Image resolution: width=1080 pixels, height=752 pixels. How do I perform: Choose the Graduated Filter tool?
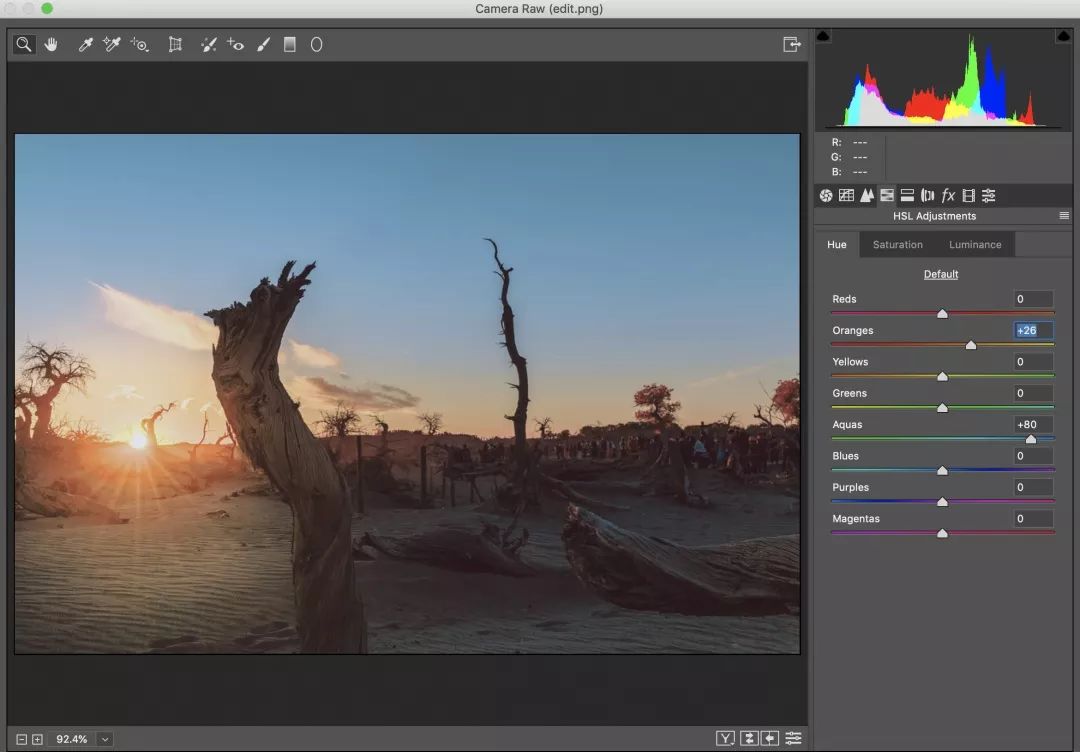coord(290,44)
